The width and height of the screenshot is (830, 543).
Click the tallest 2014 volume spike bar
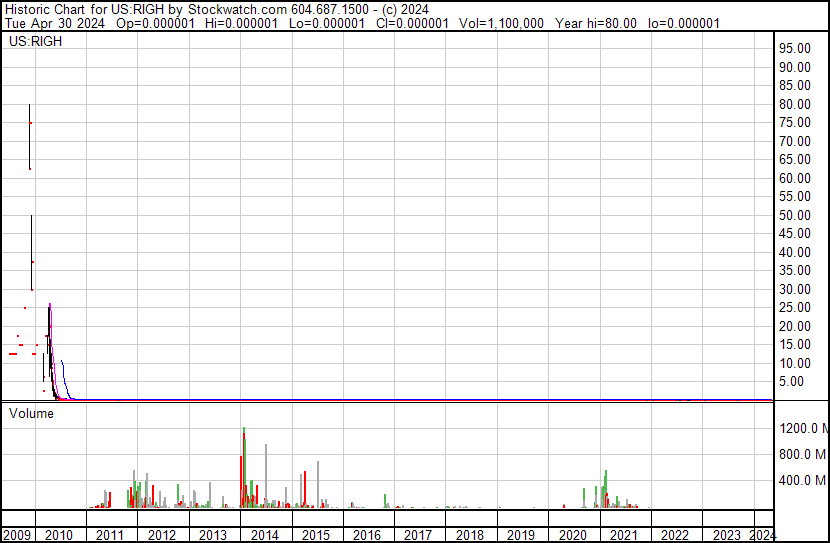click(244, 468)
